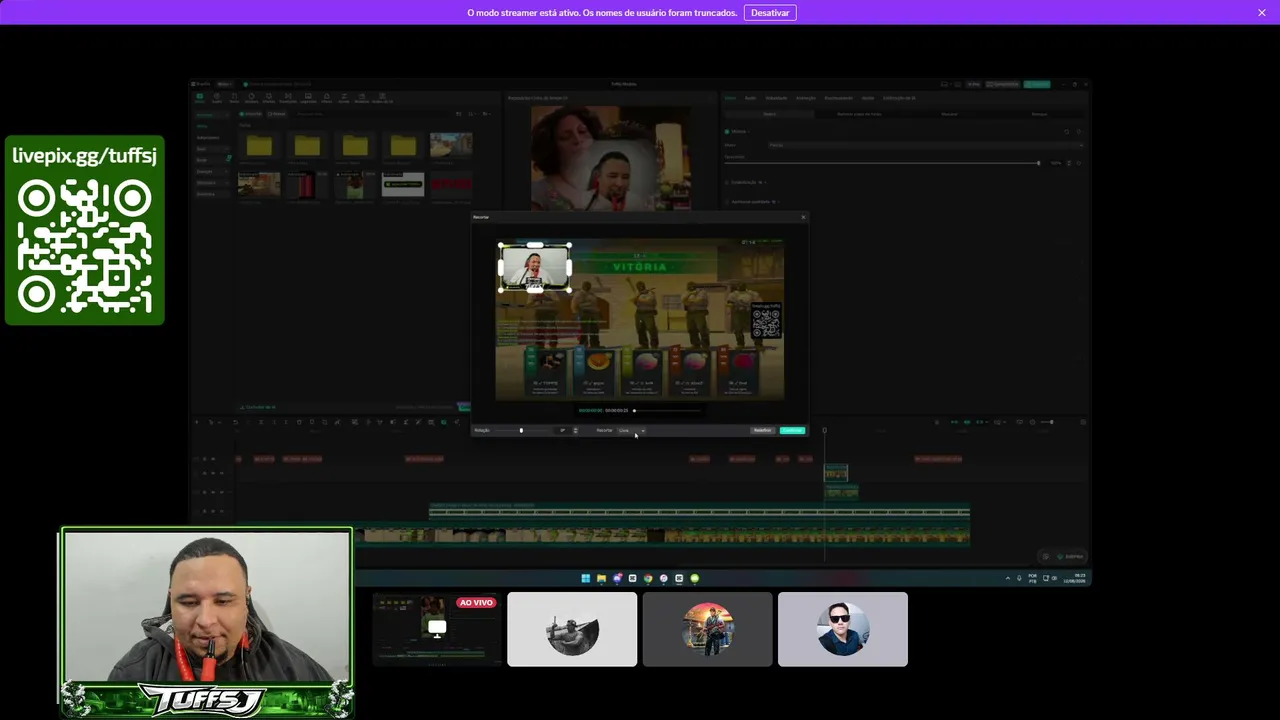Select the red Netflix-style media thumbnail

451,185
